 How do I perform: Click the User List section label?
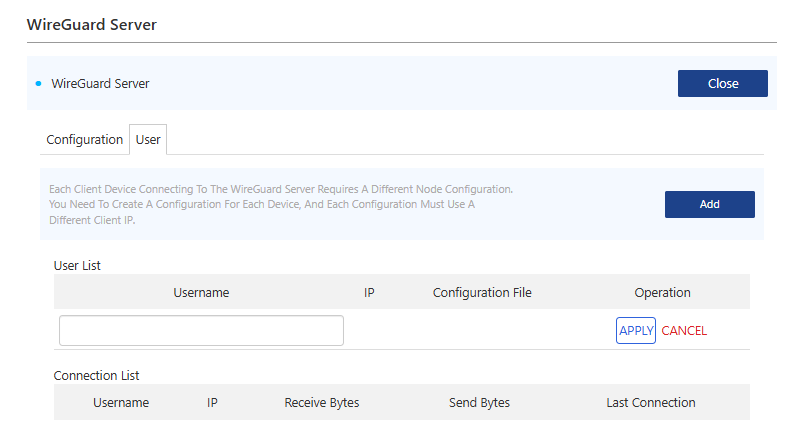click(x=77, y=266)
